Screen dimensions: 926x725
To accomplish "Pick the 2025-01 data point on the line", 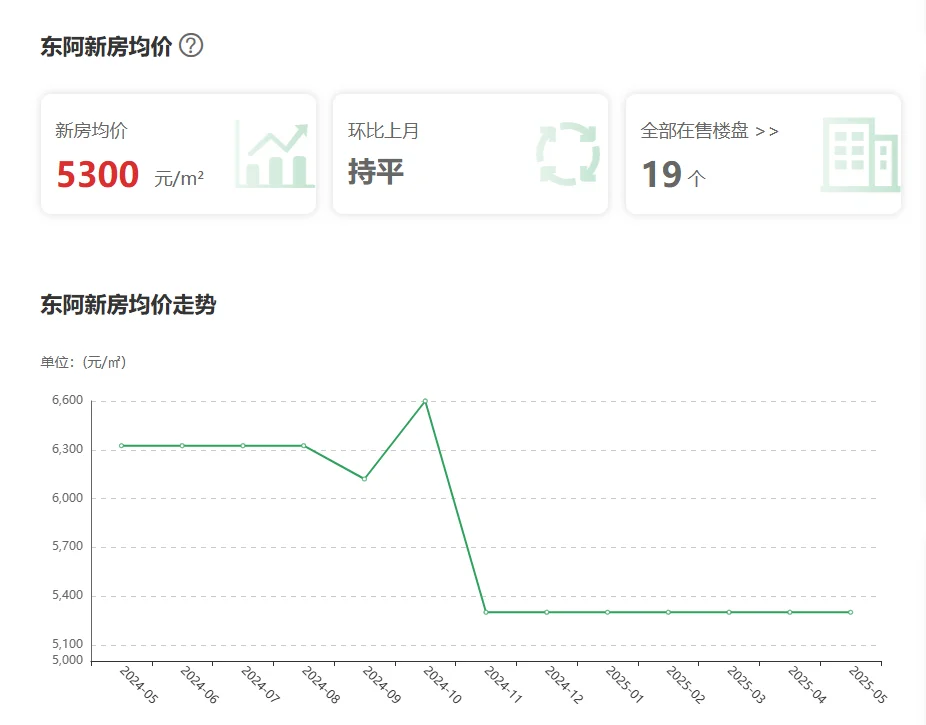I will (607, 612).
